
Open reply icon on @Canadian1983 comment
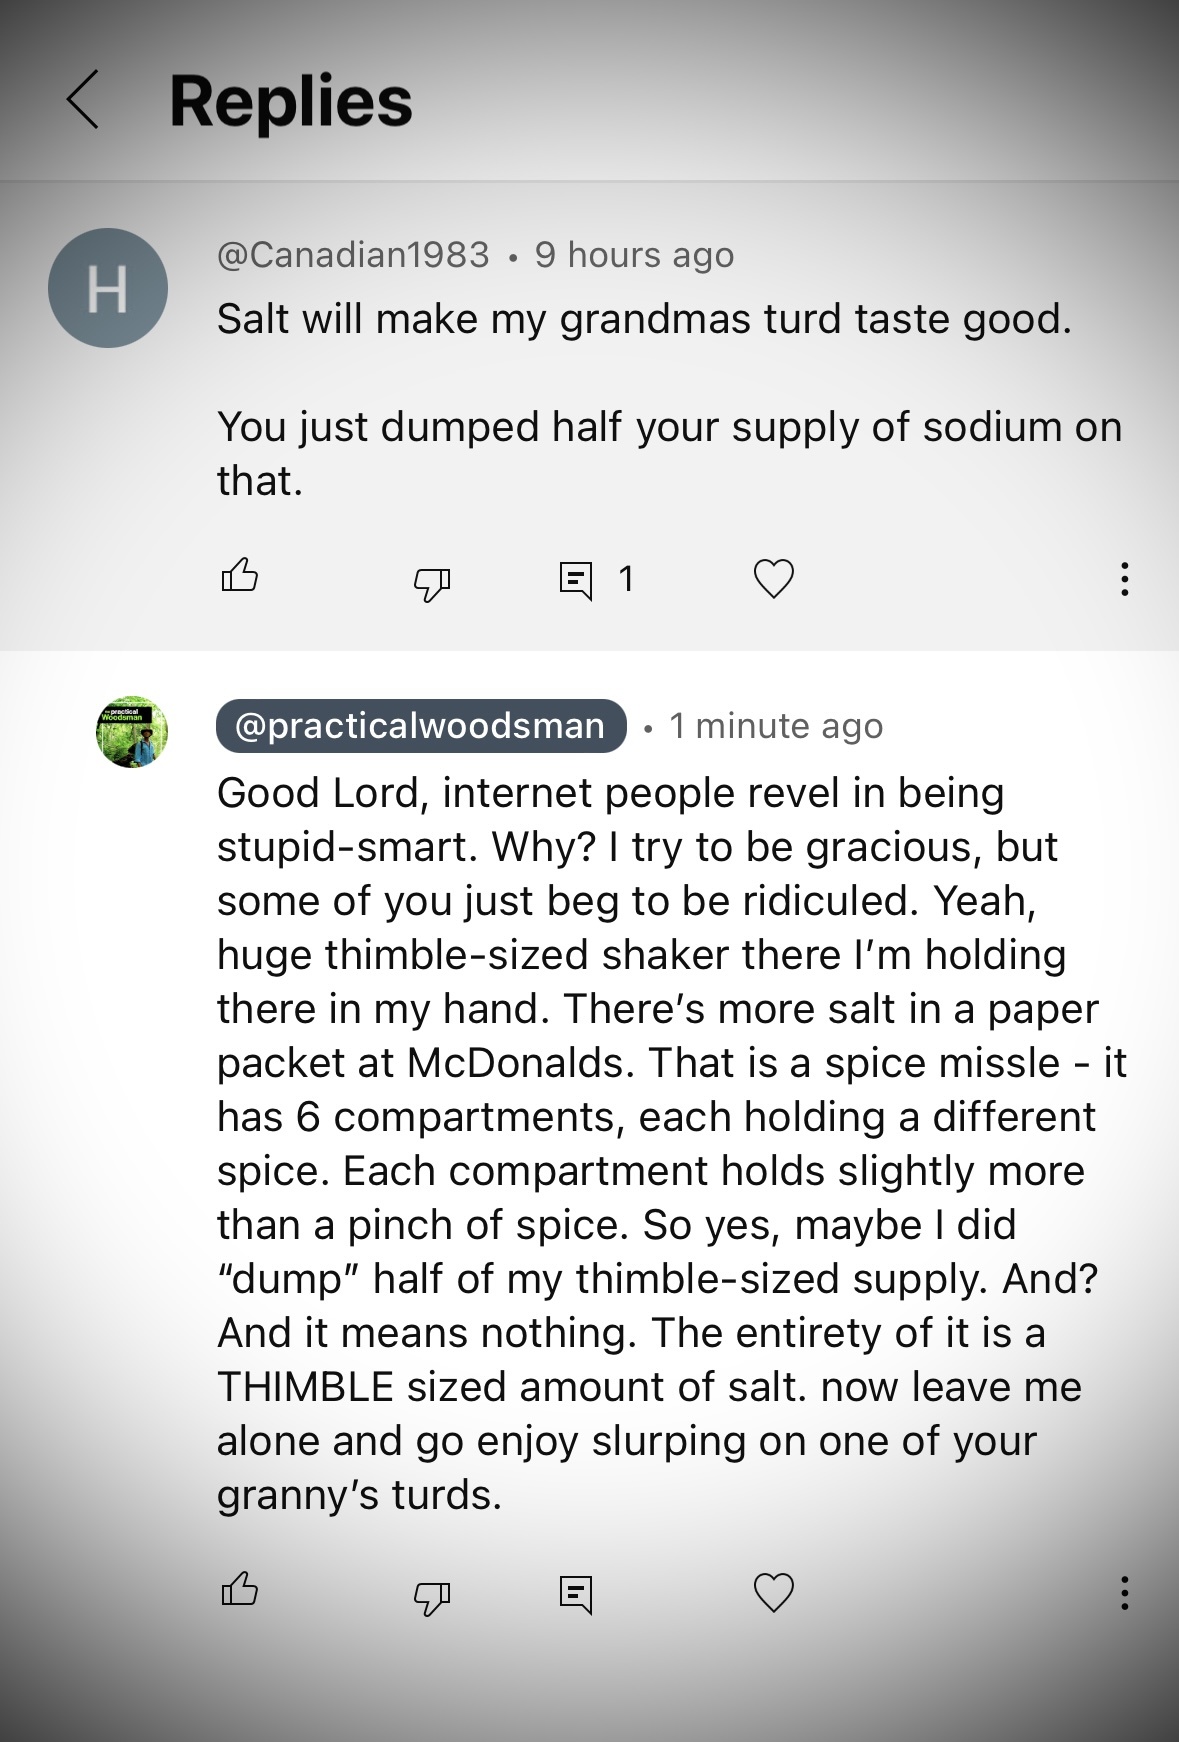(575, 580)
